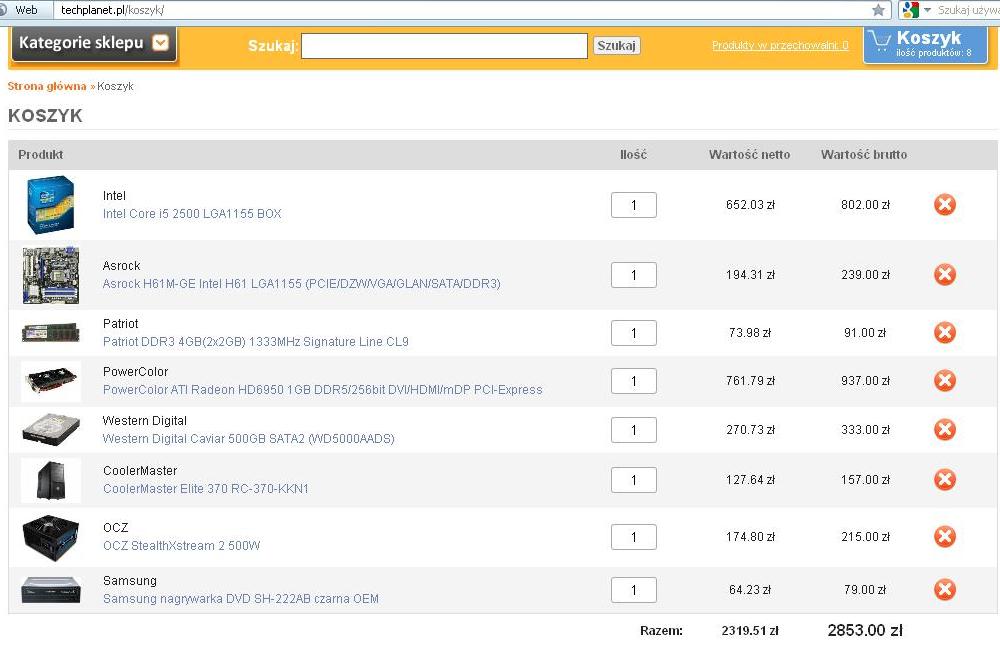Open Samsung nagrywarka DVD SH-222AB link
1000x653 pixels.
pyautogui.click(x=241, y=599)
